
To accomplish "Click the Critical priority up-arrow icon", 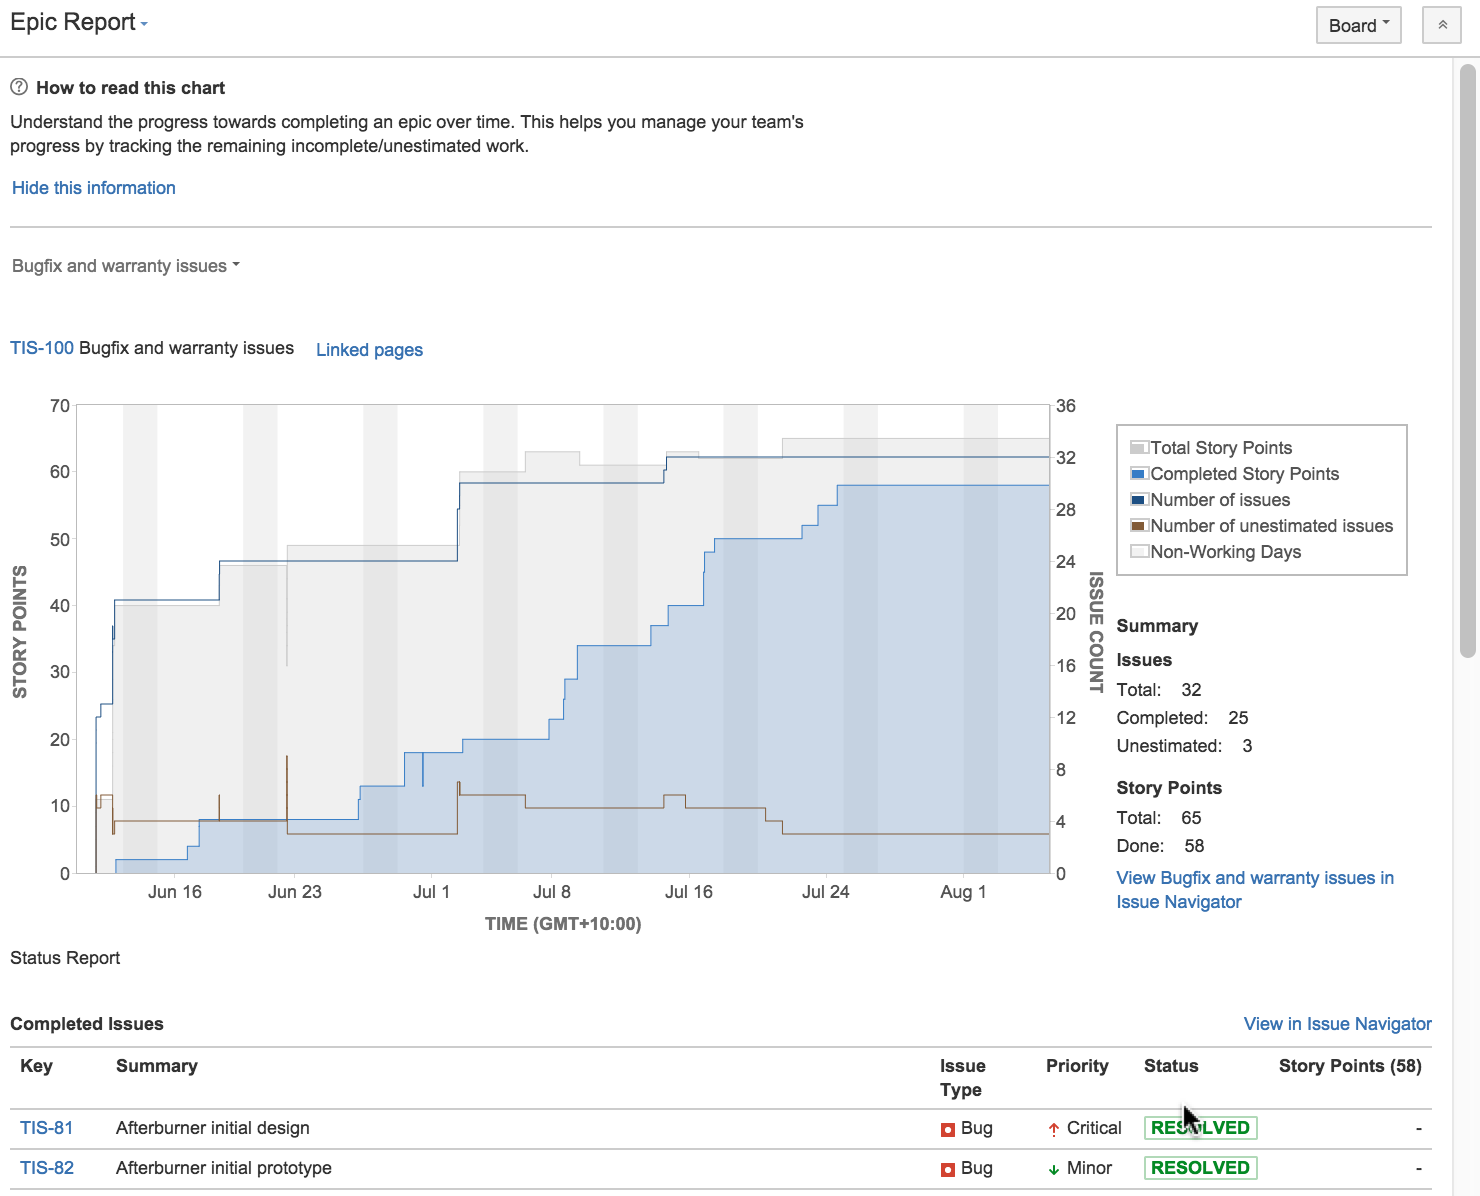I will 1053,1129.
